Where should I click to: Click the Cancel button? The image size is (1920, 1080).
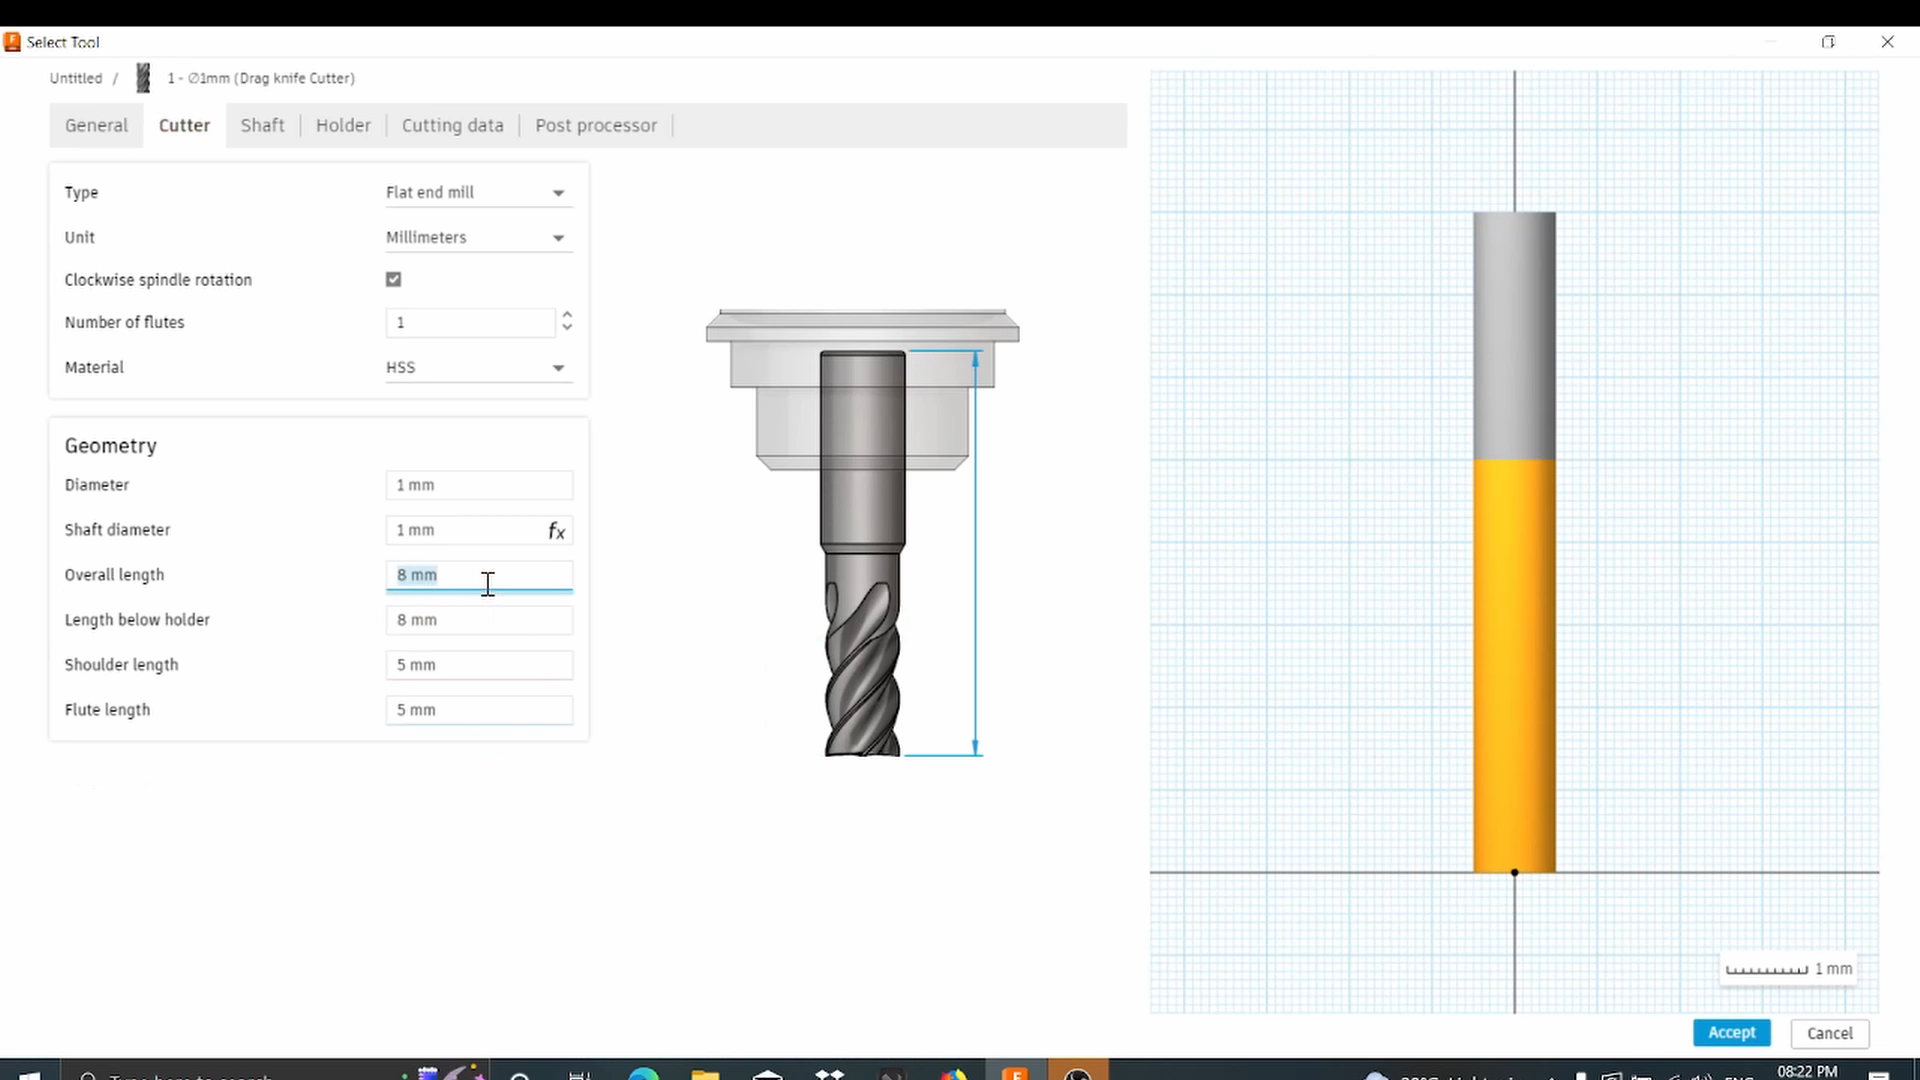pos(1828,1033)
